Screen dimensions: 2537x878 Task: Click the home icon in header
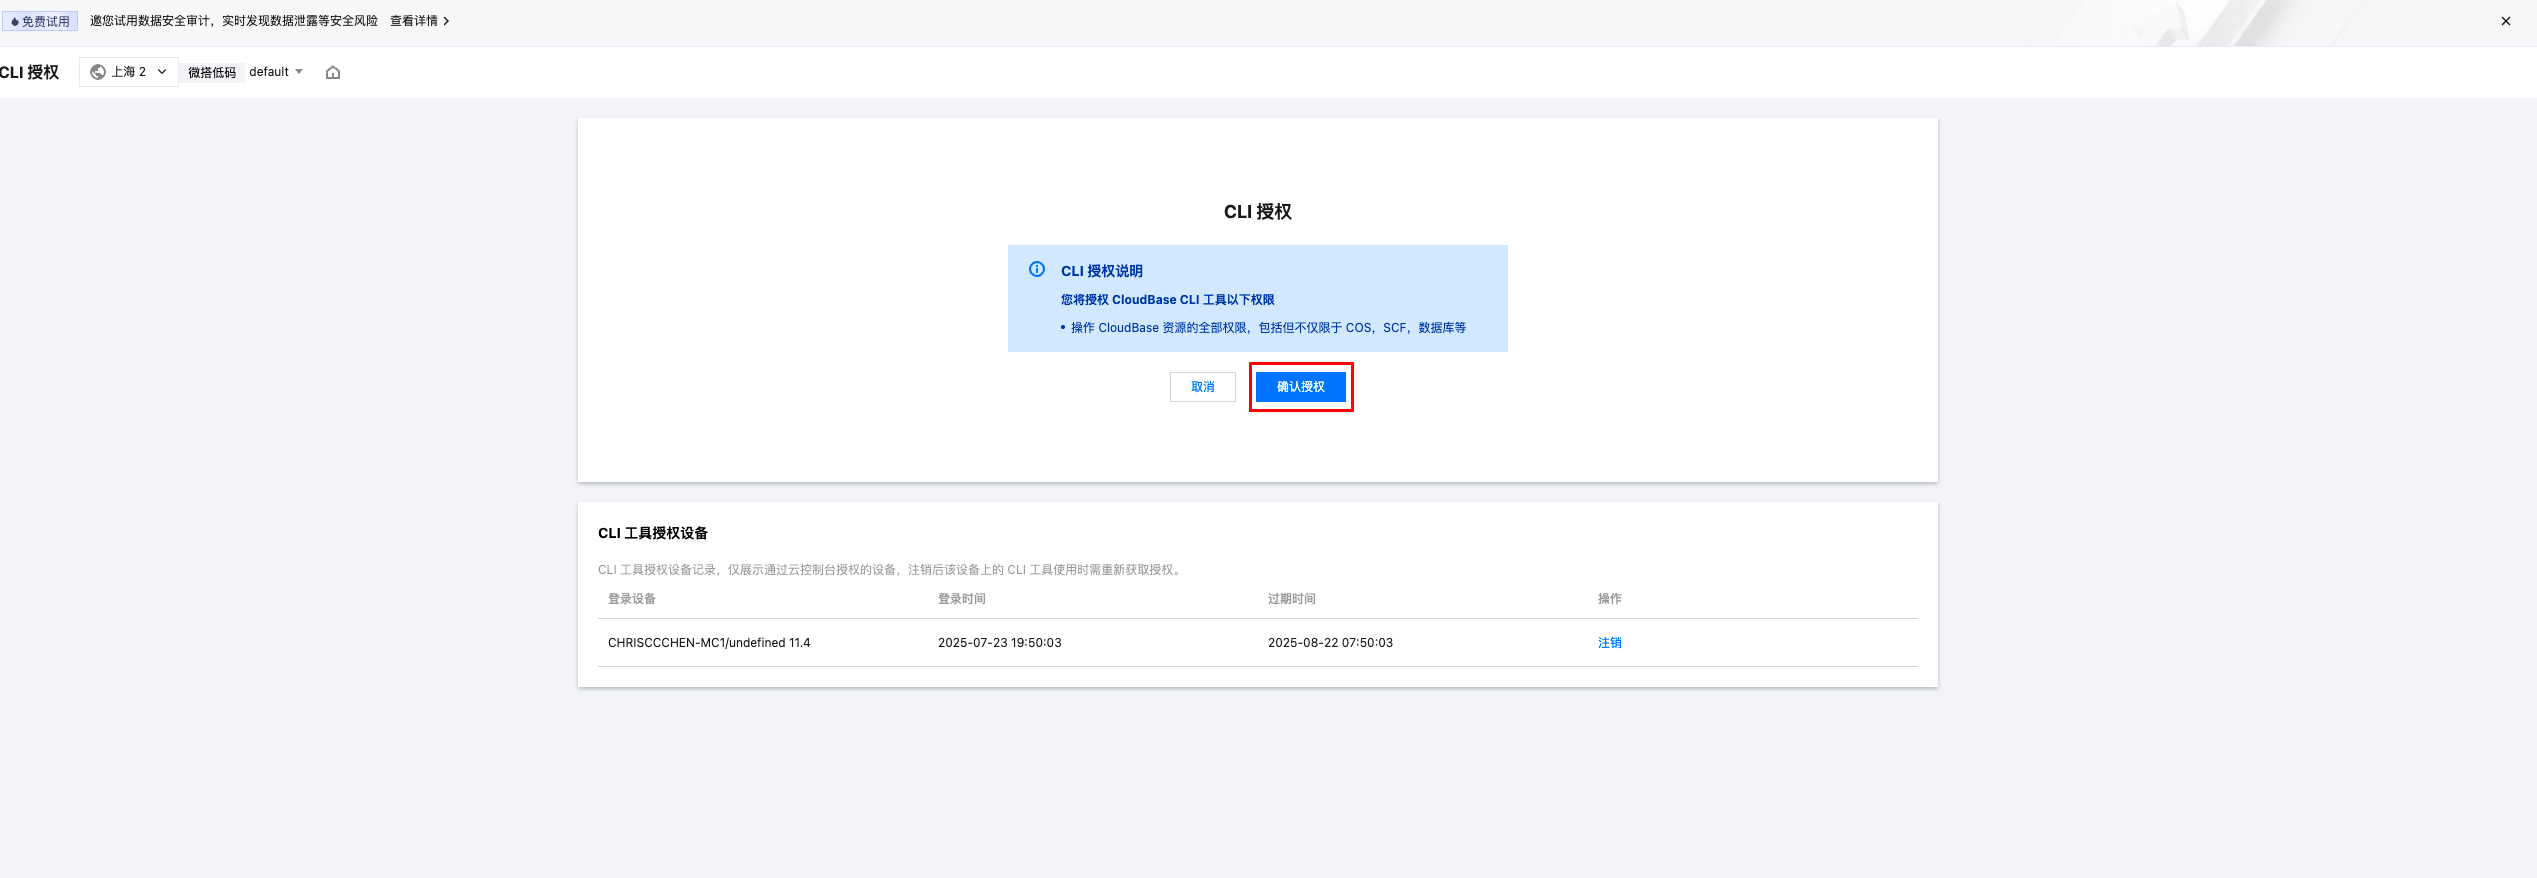(333, 72)
